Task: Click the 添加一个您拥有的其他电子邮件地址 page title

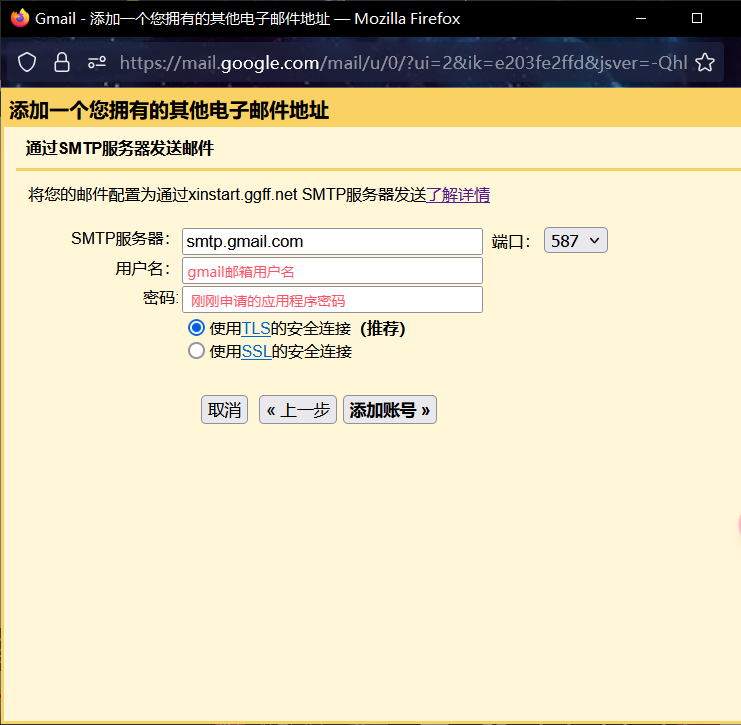Action: [x=169, y=111]
